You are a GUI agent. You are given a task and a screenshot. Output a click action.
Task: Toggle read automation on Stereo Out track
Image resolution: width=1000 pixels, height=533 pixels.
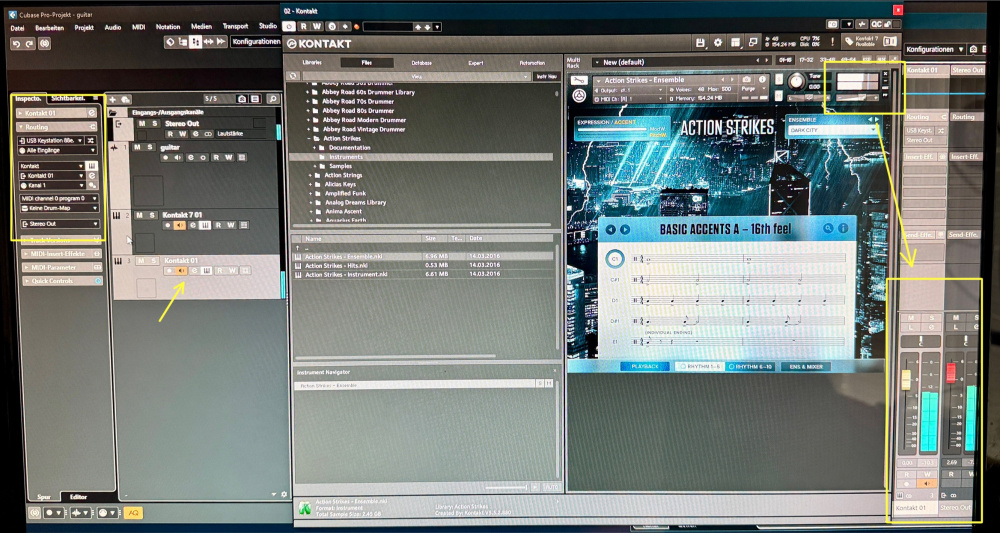click(x=171, y=134)
